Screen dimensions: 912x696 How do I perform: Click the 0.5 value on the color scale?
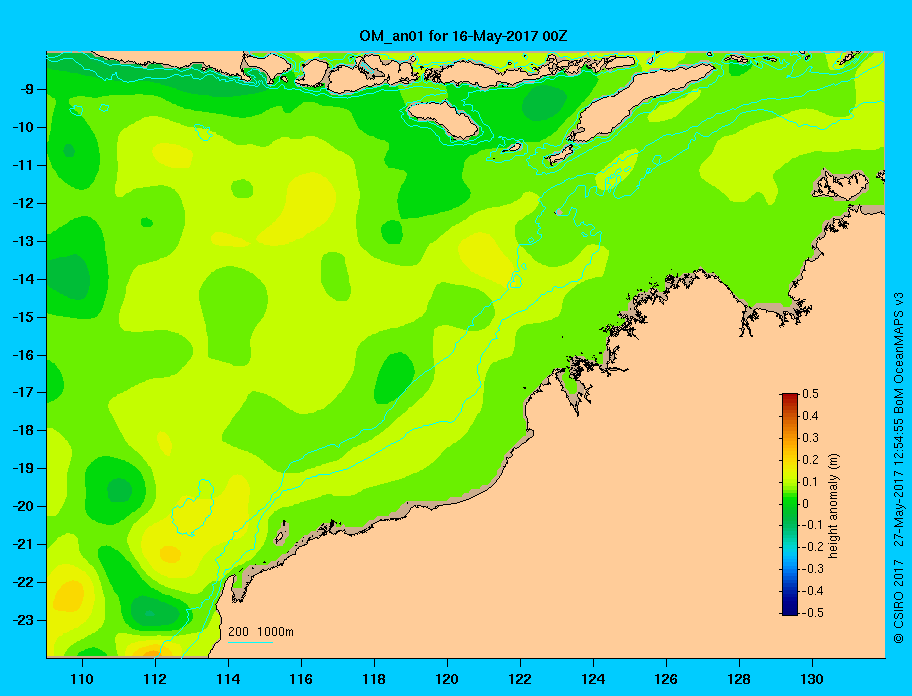(x=810, y=394)
